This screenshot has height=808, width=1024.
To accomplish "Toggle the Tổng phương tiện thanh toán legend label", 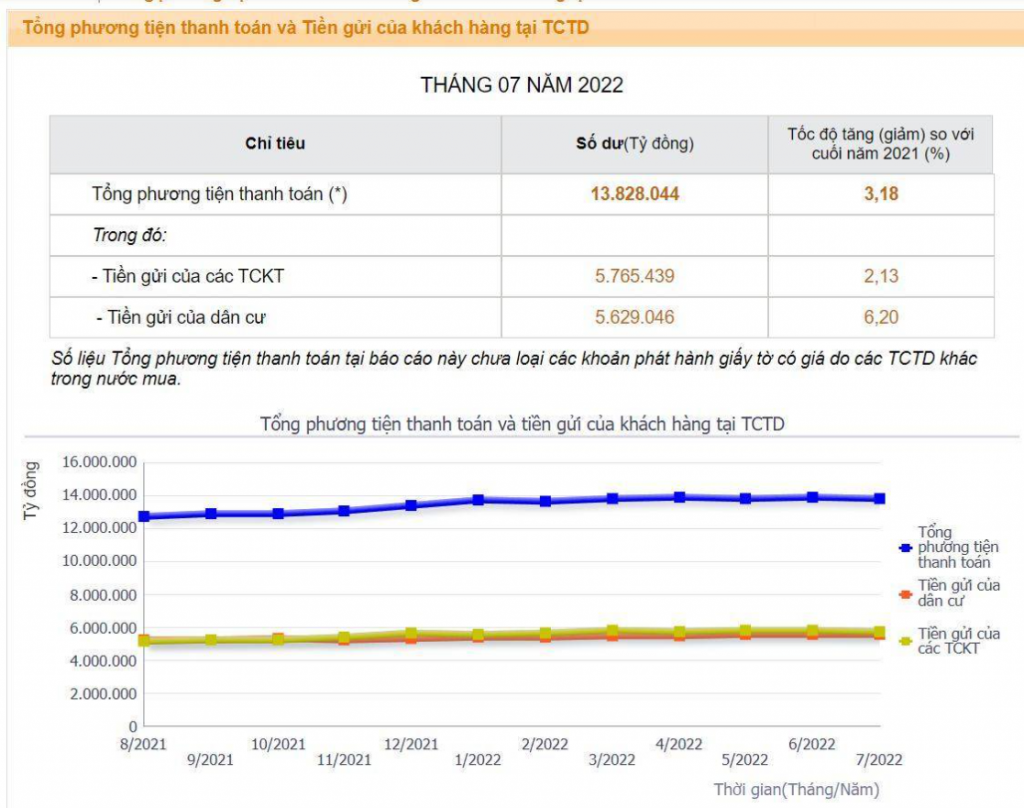I will 957,547.
